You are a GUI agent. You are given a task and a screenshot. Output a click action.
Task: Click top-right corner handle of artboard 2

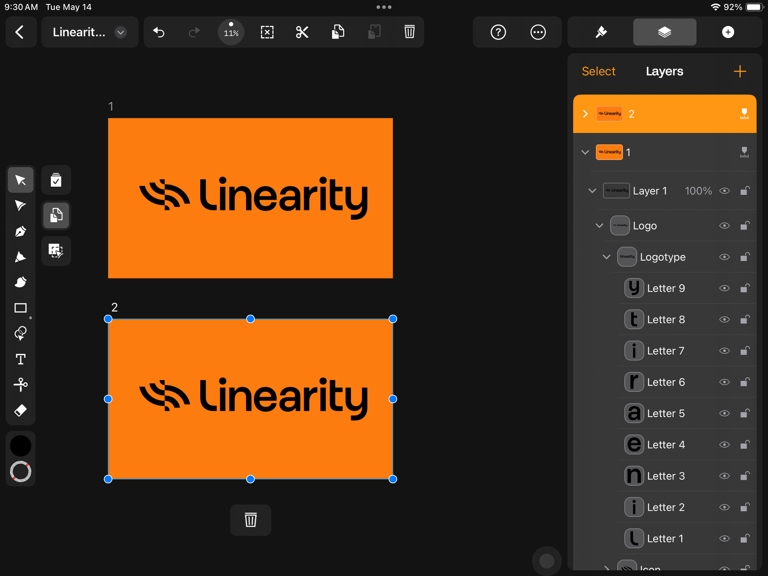392,319
